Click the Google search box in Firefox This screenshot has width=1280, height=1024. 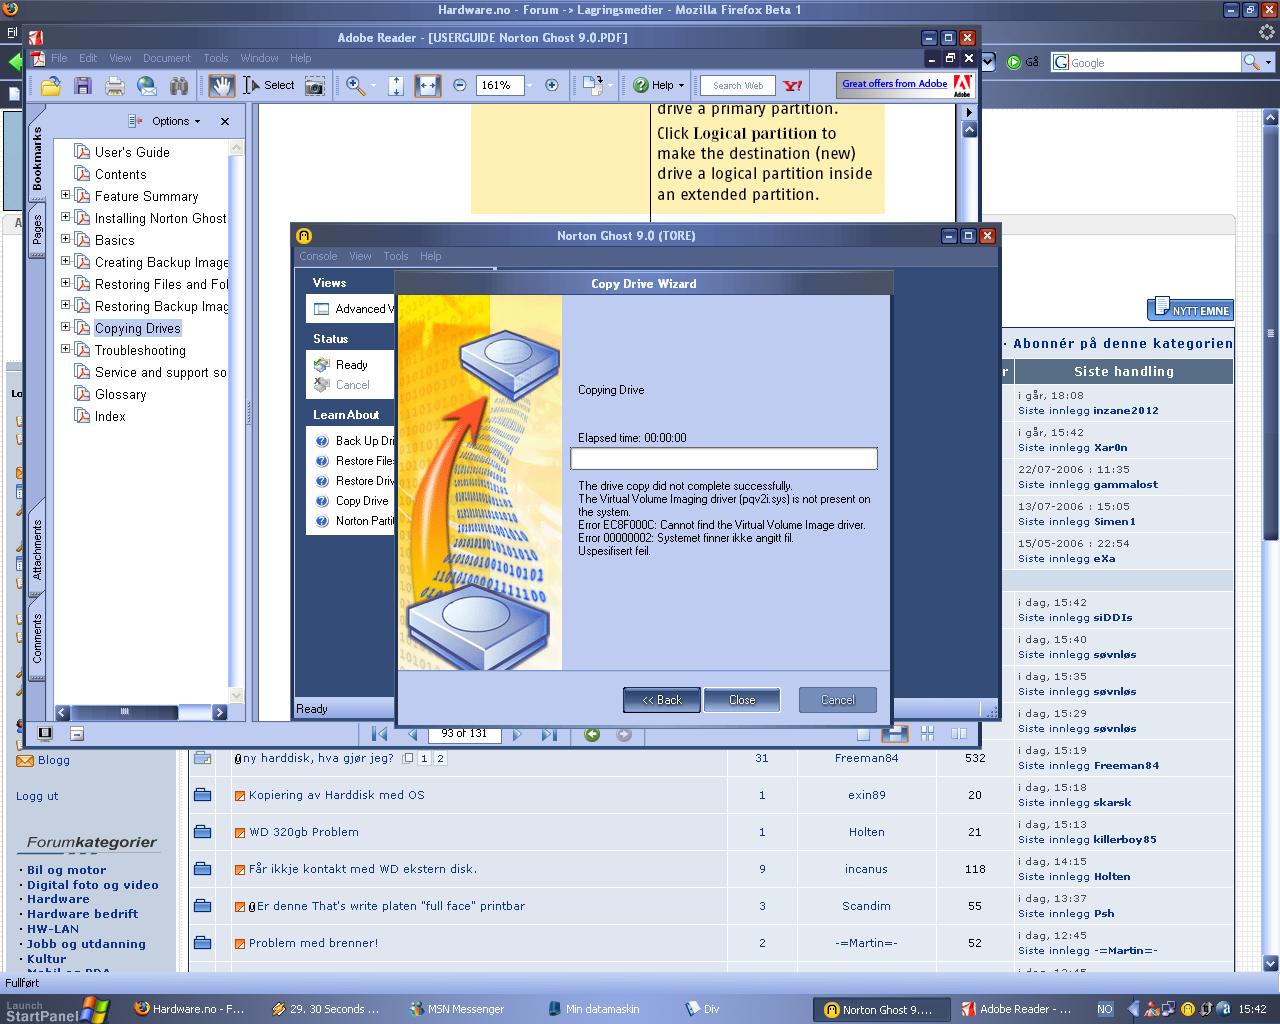click(x=1146, y=62)
